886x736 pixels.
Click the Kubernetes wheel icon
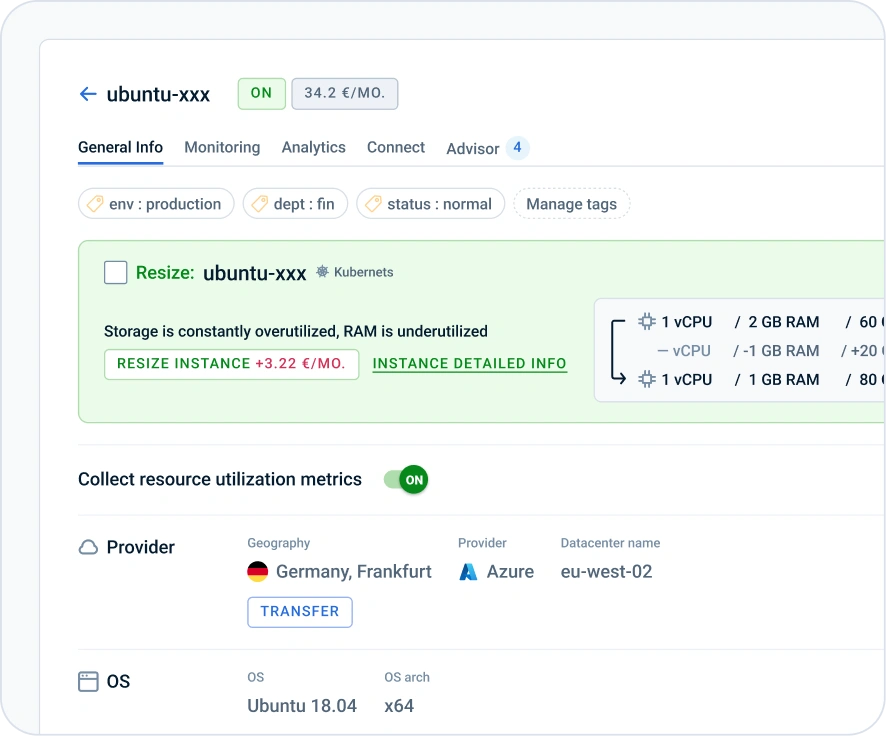point(322,272)
